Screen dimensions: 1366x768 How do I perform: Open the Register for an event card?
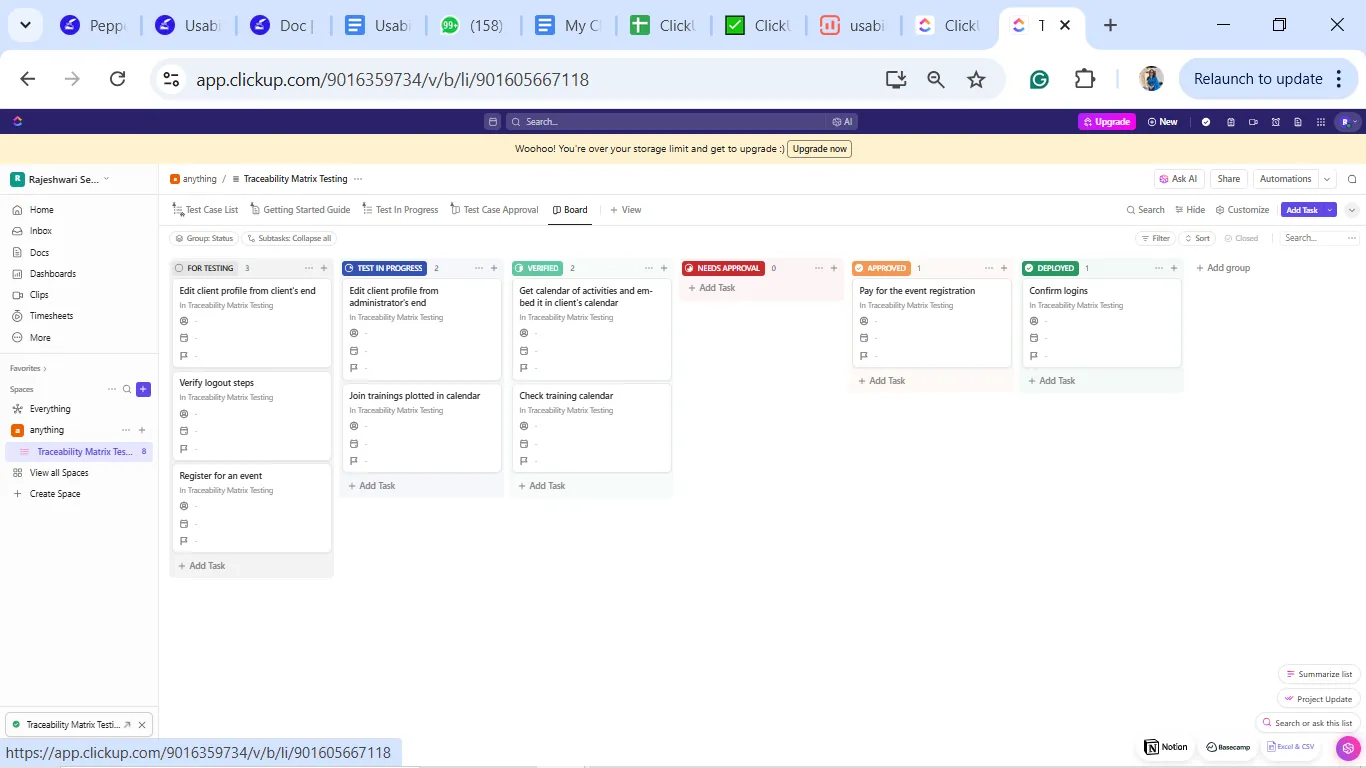pyautogui.click(x=251, y=508)
